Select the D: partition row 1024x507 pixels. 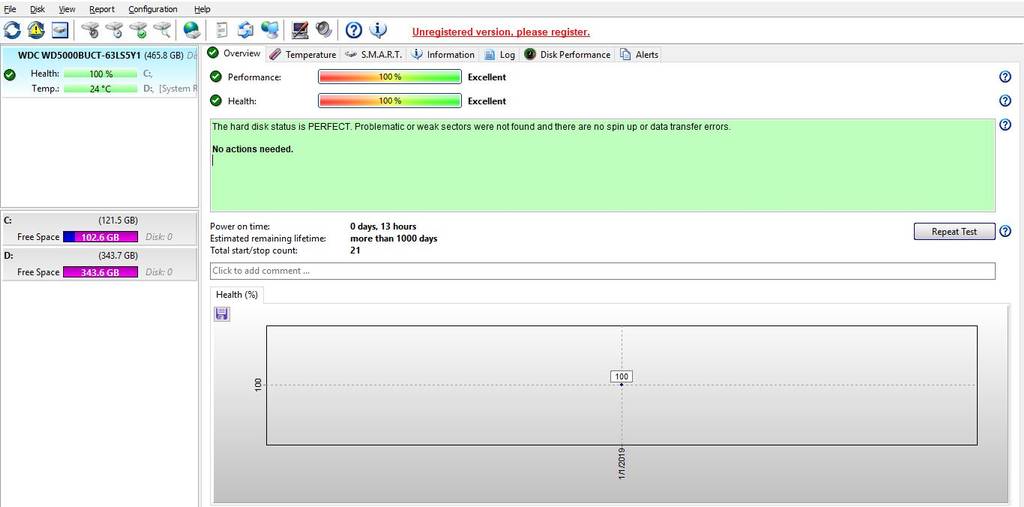tap(99, 263)
